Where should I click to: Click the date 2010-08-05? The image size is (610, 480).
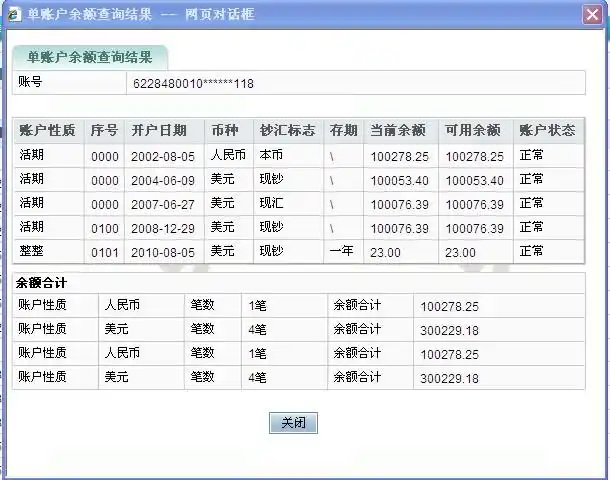tap(163, 253)
